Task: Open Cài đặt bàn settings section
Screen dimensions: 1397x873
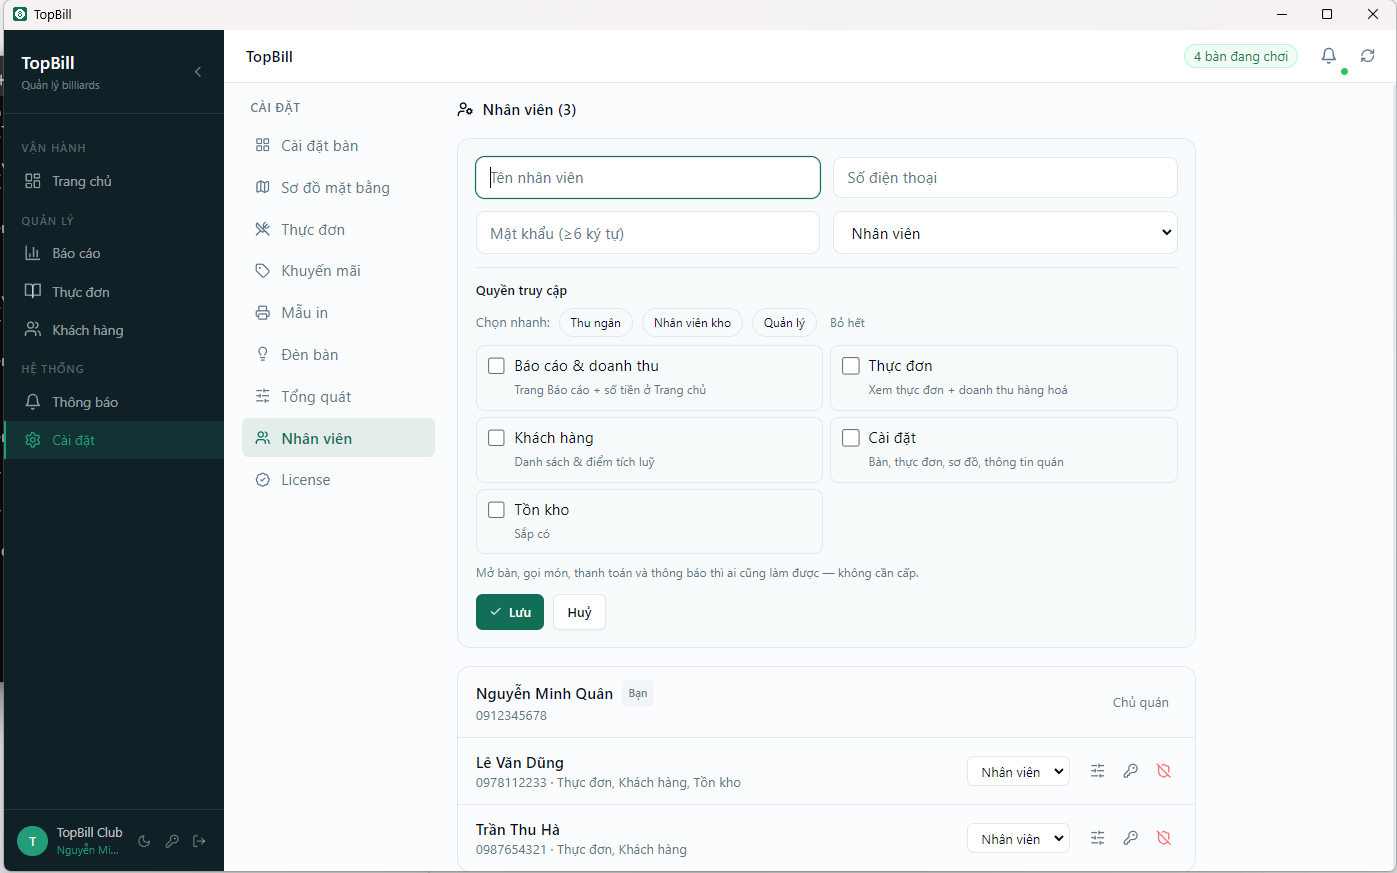Action: pos(338,146)
